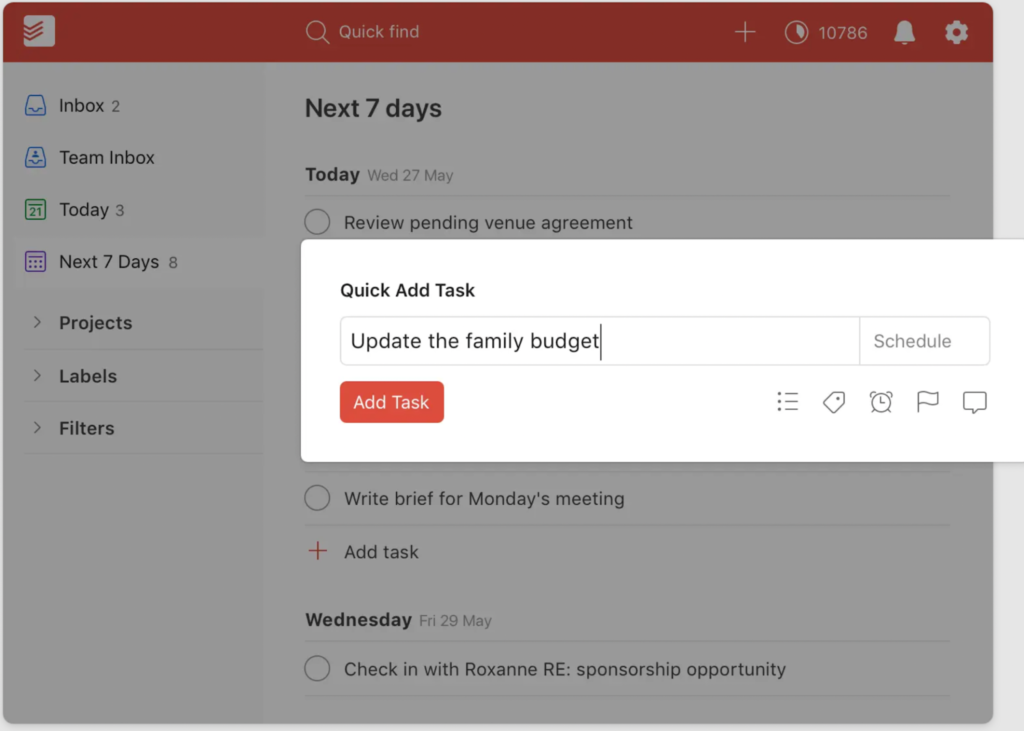Expand the Filters section
This screenshot has width=1024, height=731.
point(87,428)
